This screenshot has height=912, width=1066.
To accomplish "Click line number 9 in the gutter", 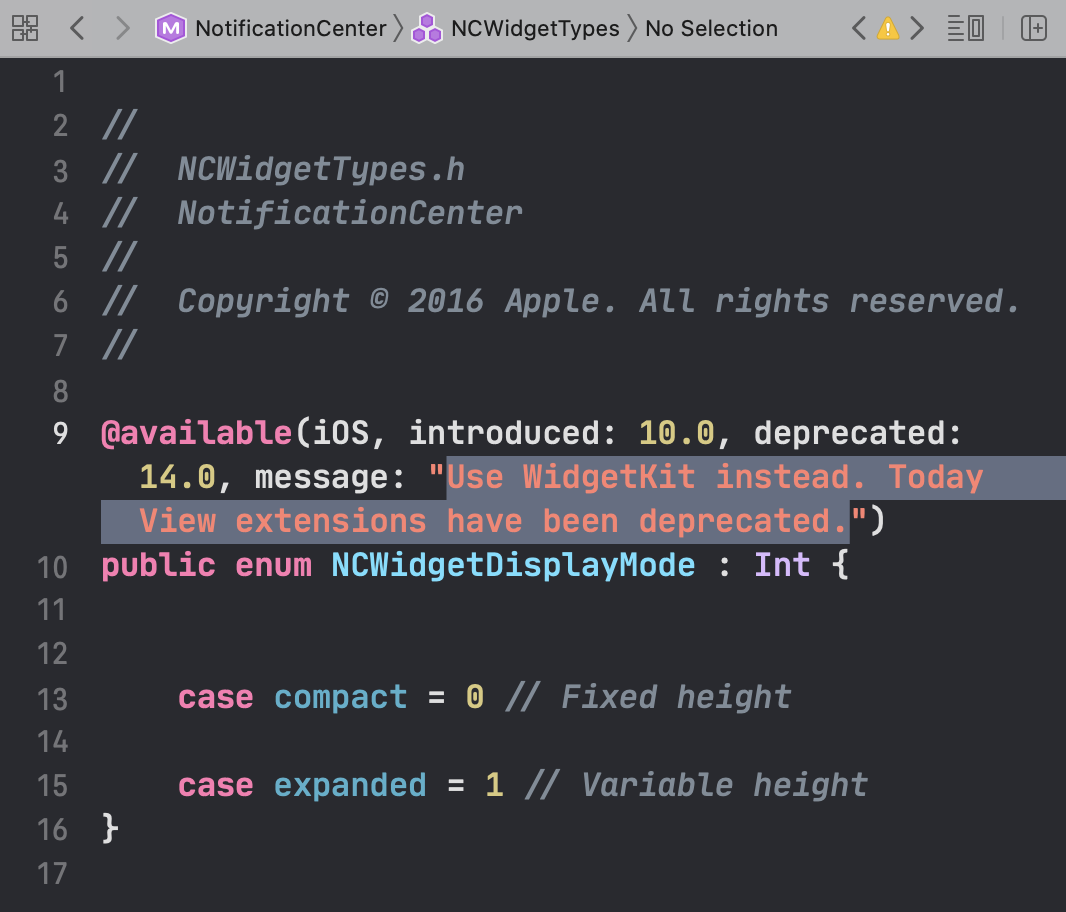I will [60, 433].
